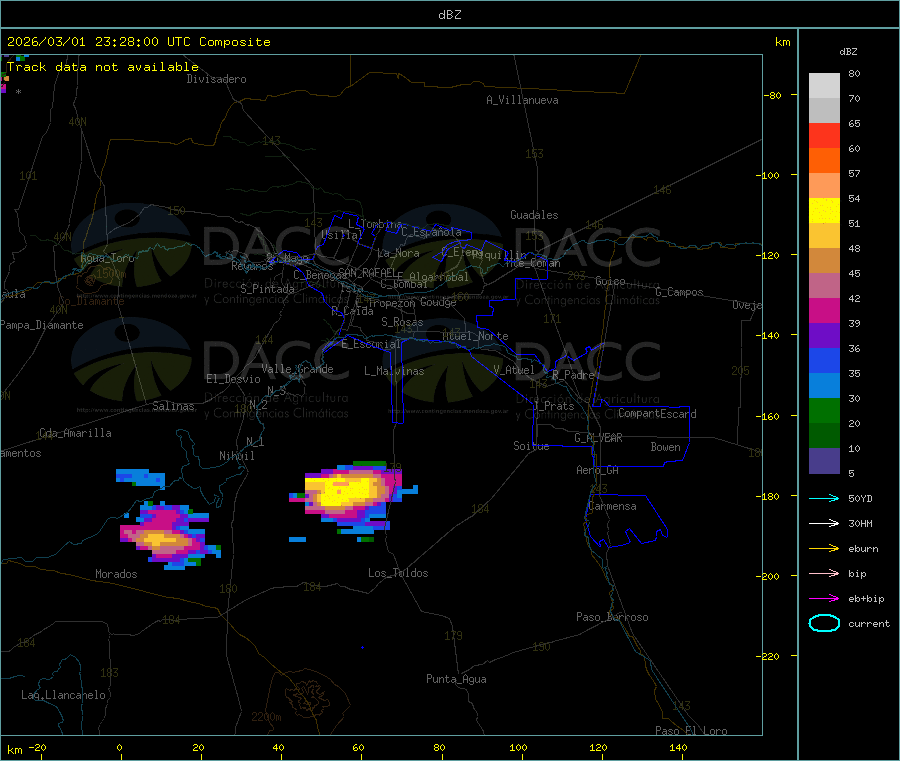900x761 pixels.
Task: Select the 60 dBZ red color swatch
Action: (824, 135)
